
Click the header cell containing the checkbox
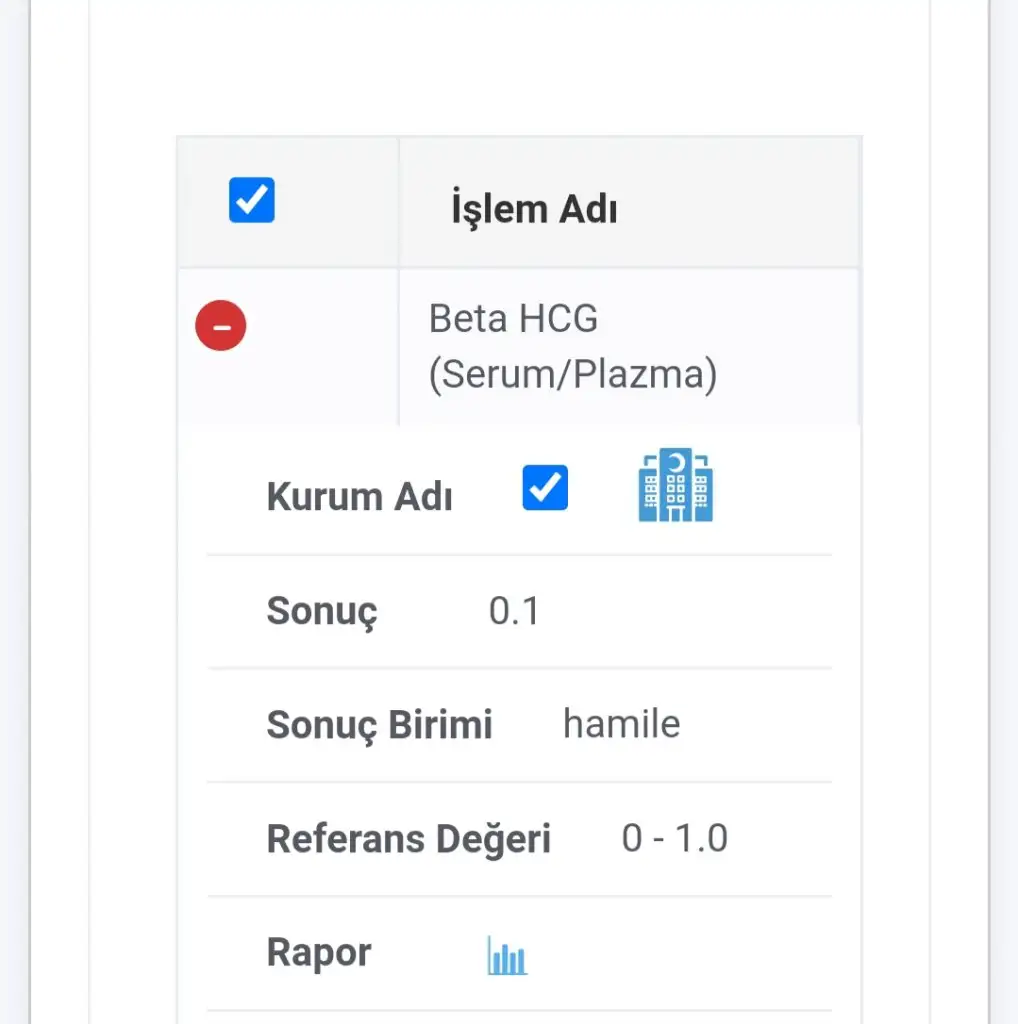click(288, 202)
